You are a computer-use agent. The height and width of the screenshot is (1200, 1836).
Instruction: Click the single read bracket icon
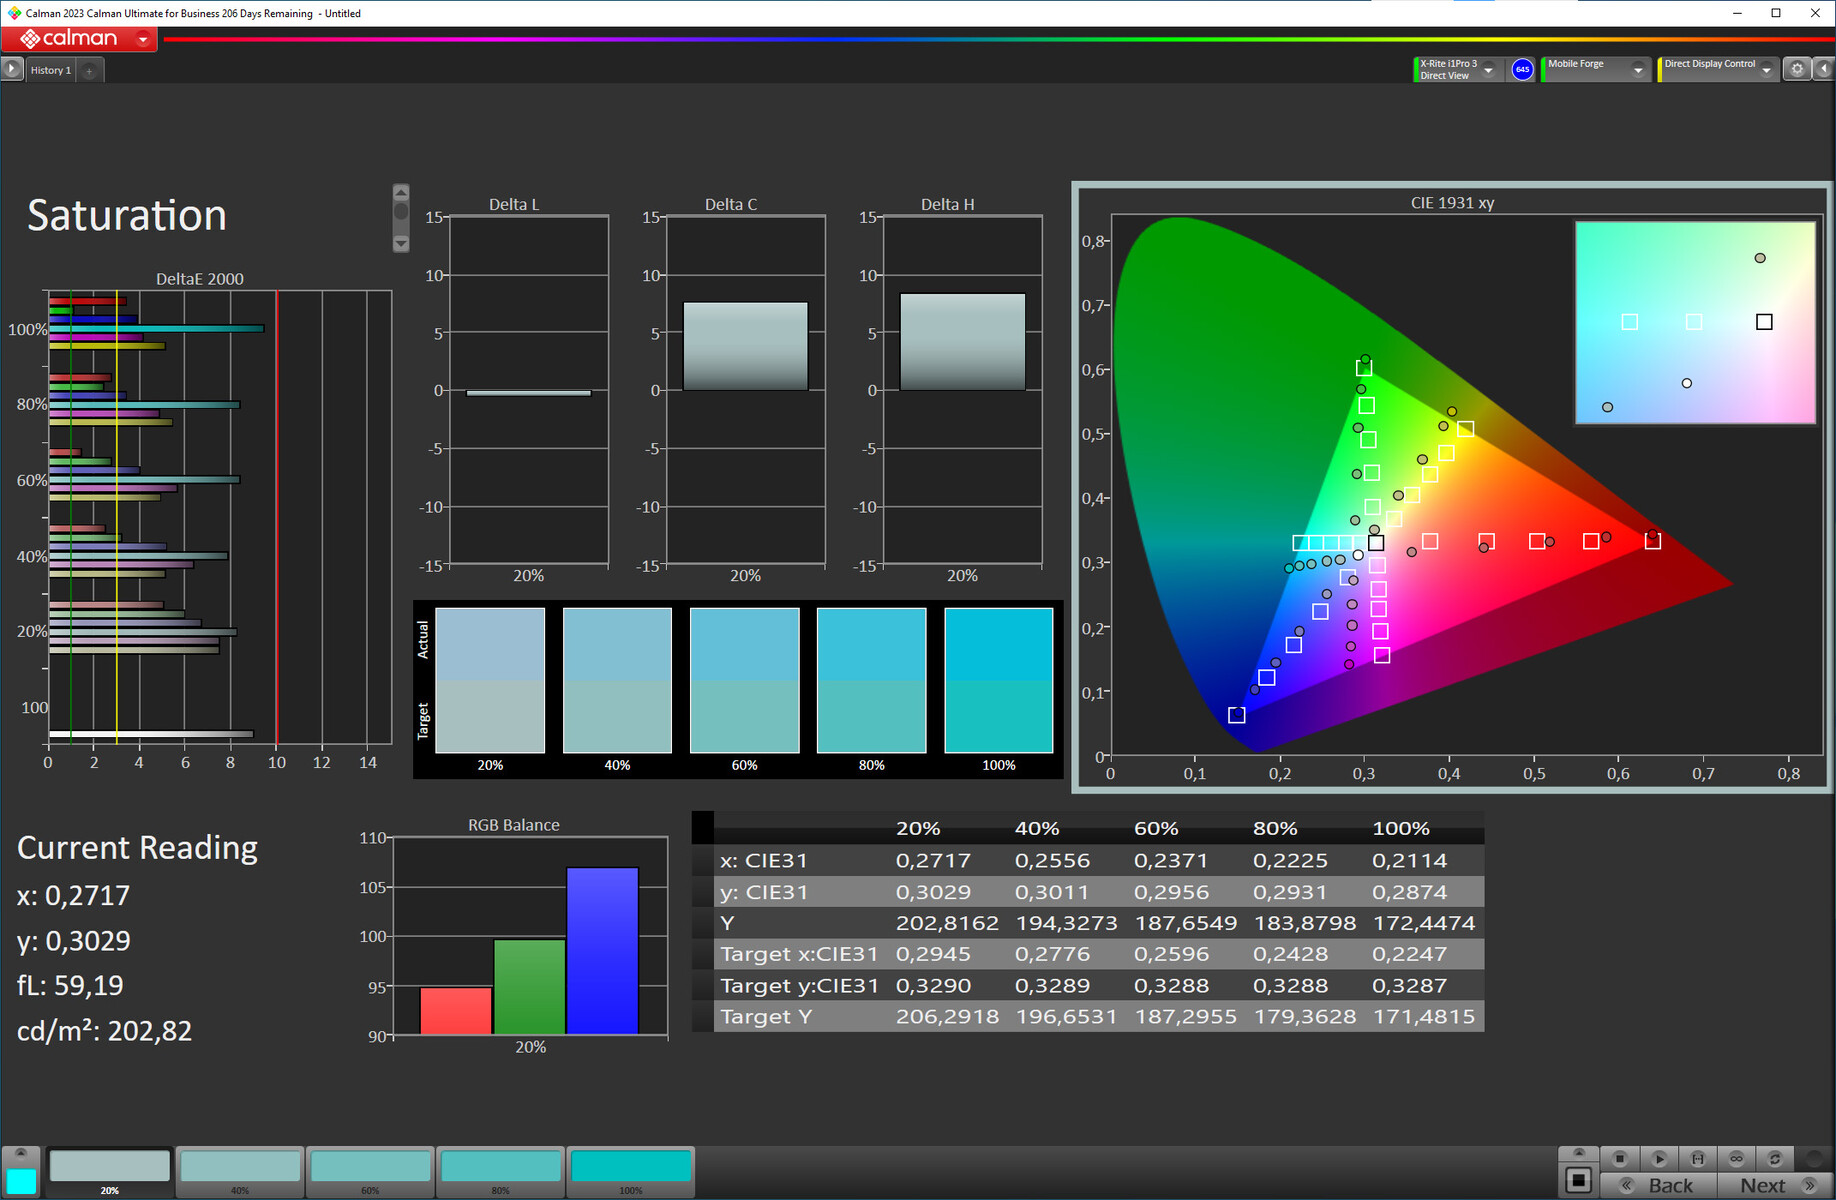1697,1158
